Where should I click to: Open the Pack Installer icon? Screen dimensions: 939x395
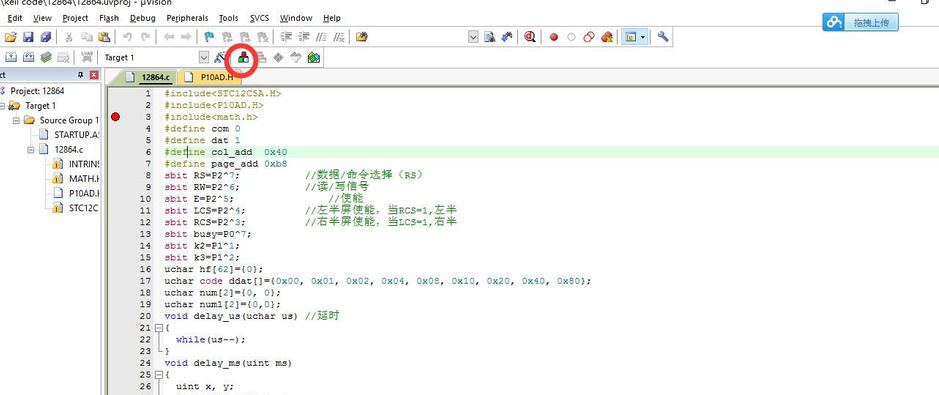point(313,57)
